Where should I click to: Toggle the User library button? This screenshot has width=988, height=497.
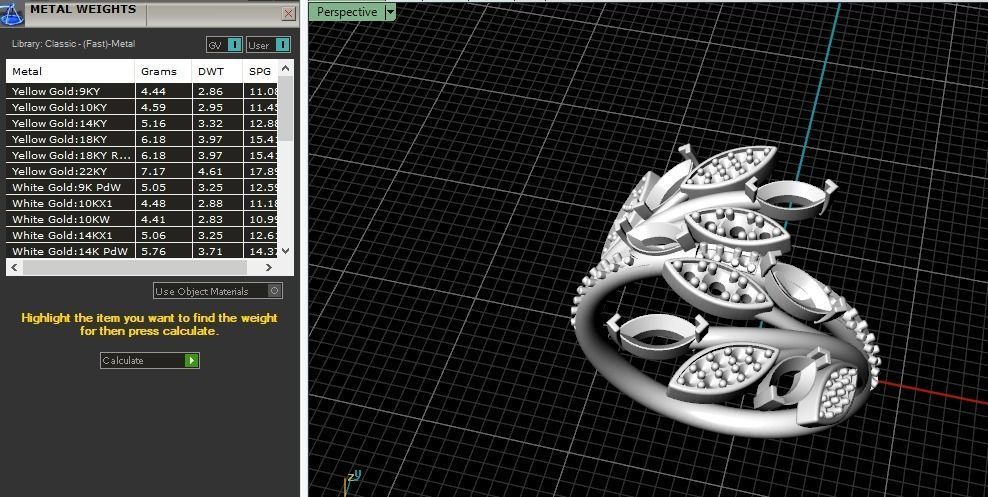(268, 45)
